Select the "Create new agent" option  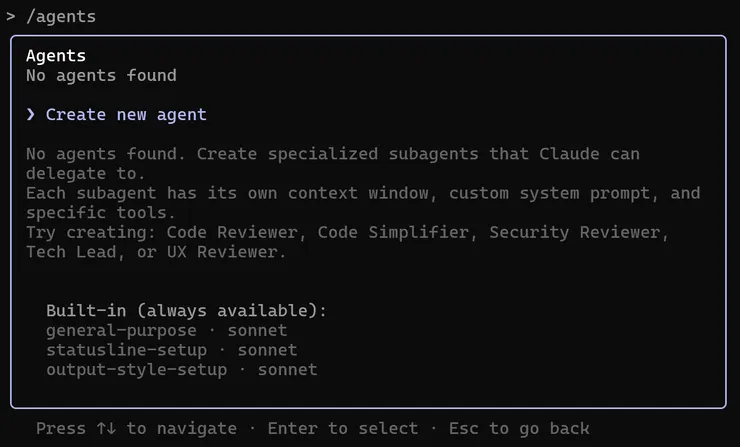[126, 115]
